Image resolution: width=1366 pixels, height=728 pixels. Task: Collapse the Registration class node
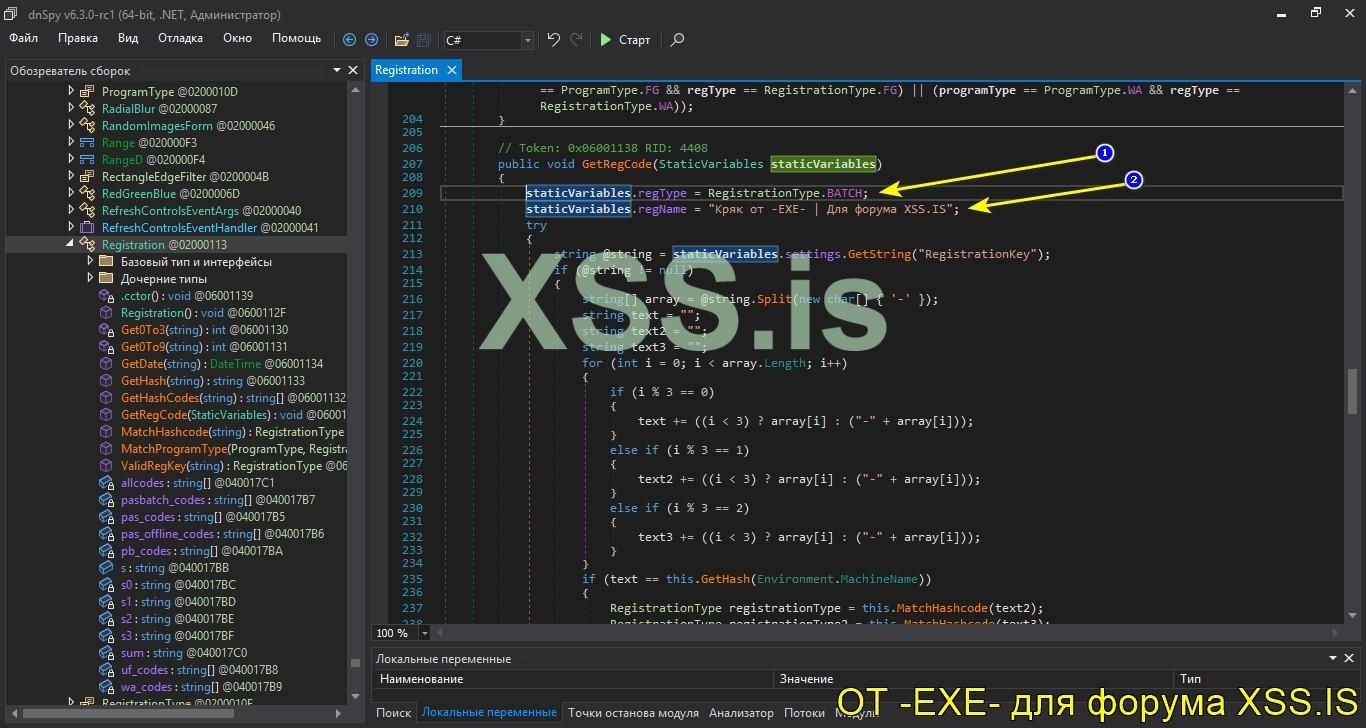tap(71, 245)
